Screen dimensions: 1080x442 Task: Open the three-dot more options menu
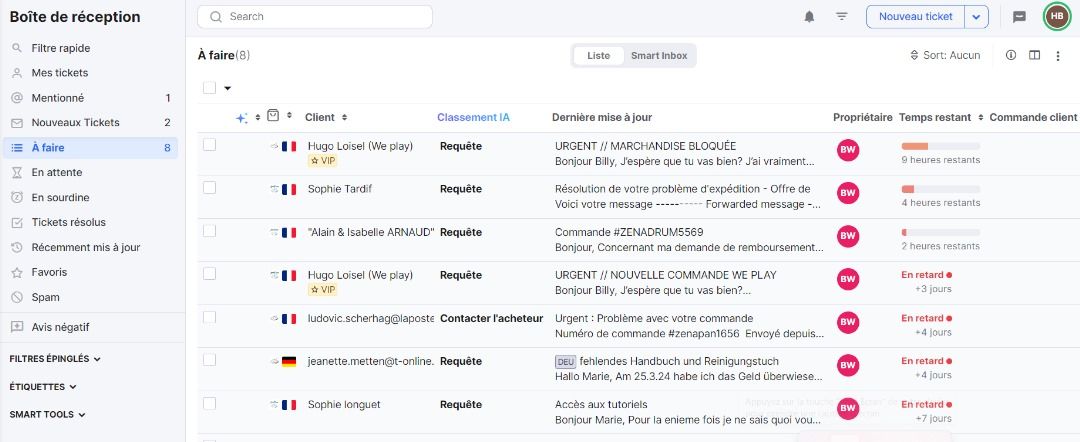[1058, 56]
